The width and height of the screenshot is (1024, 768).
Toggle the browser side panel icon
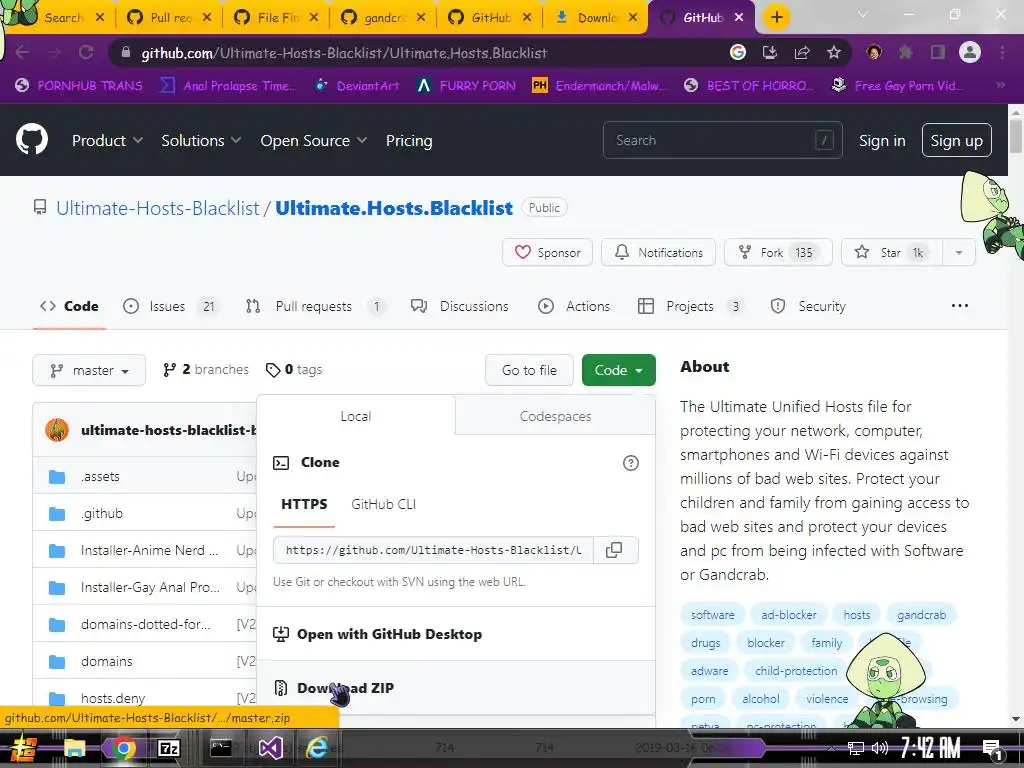[938, 52]
